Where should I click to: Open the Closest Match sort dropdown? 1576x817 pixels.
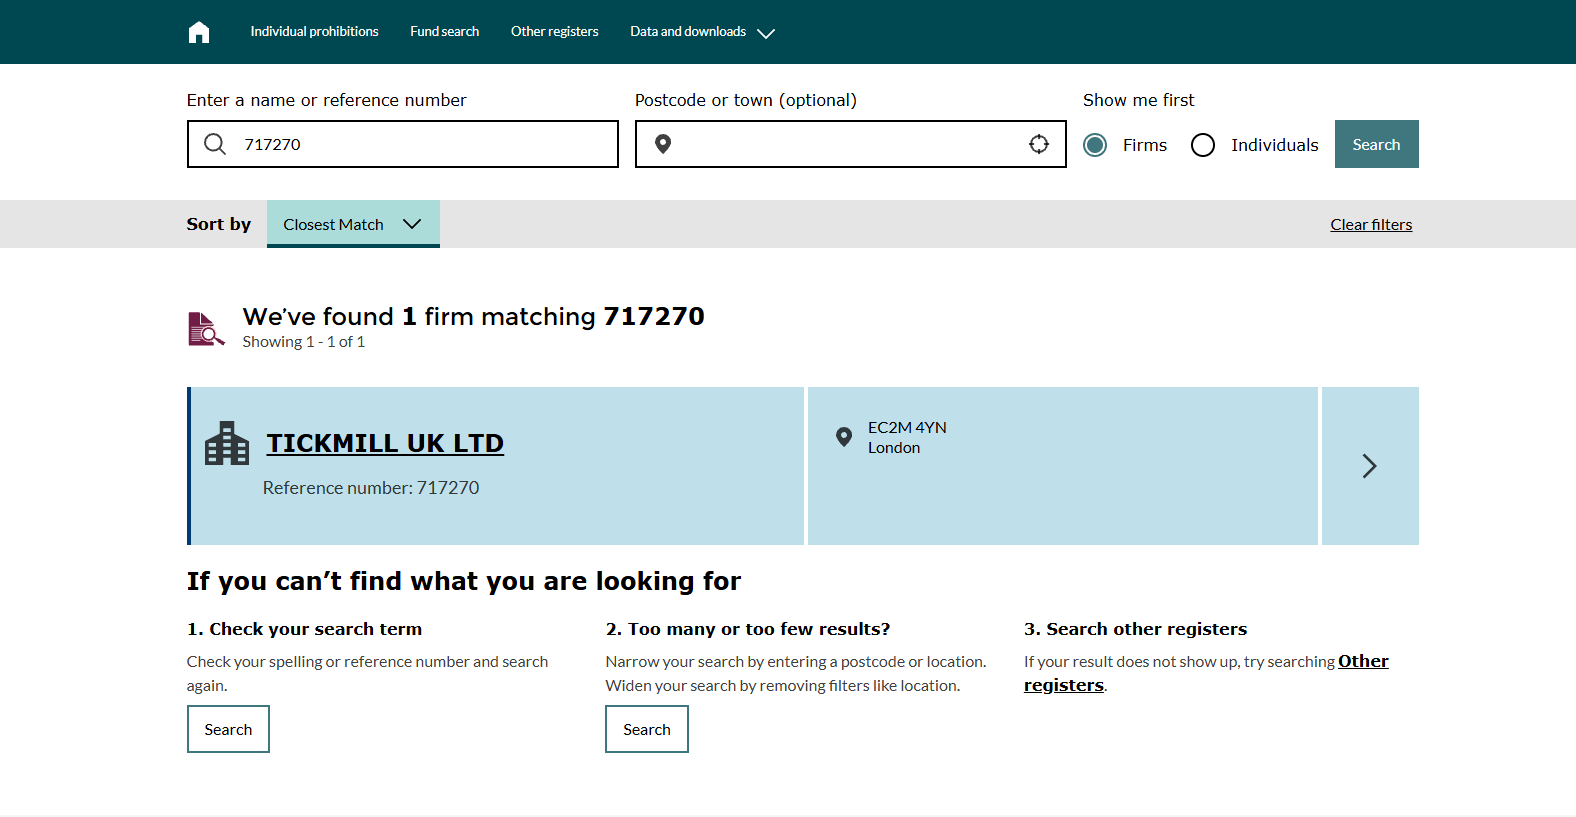coord(353,224)
